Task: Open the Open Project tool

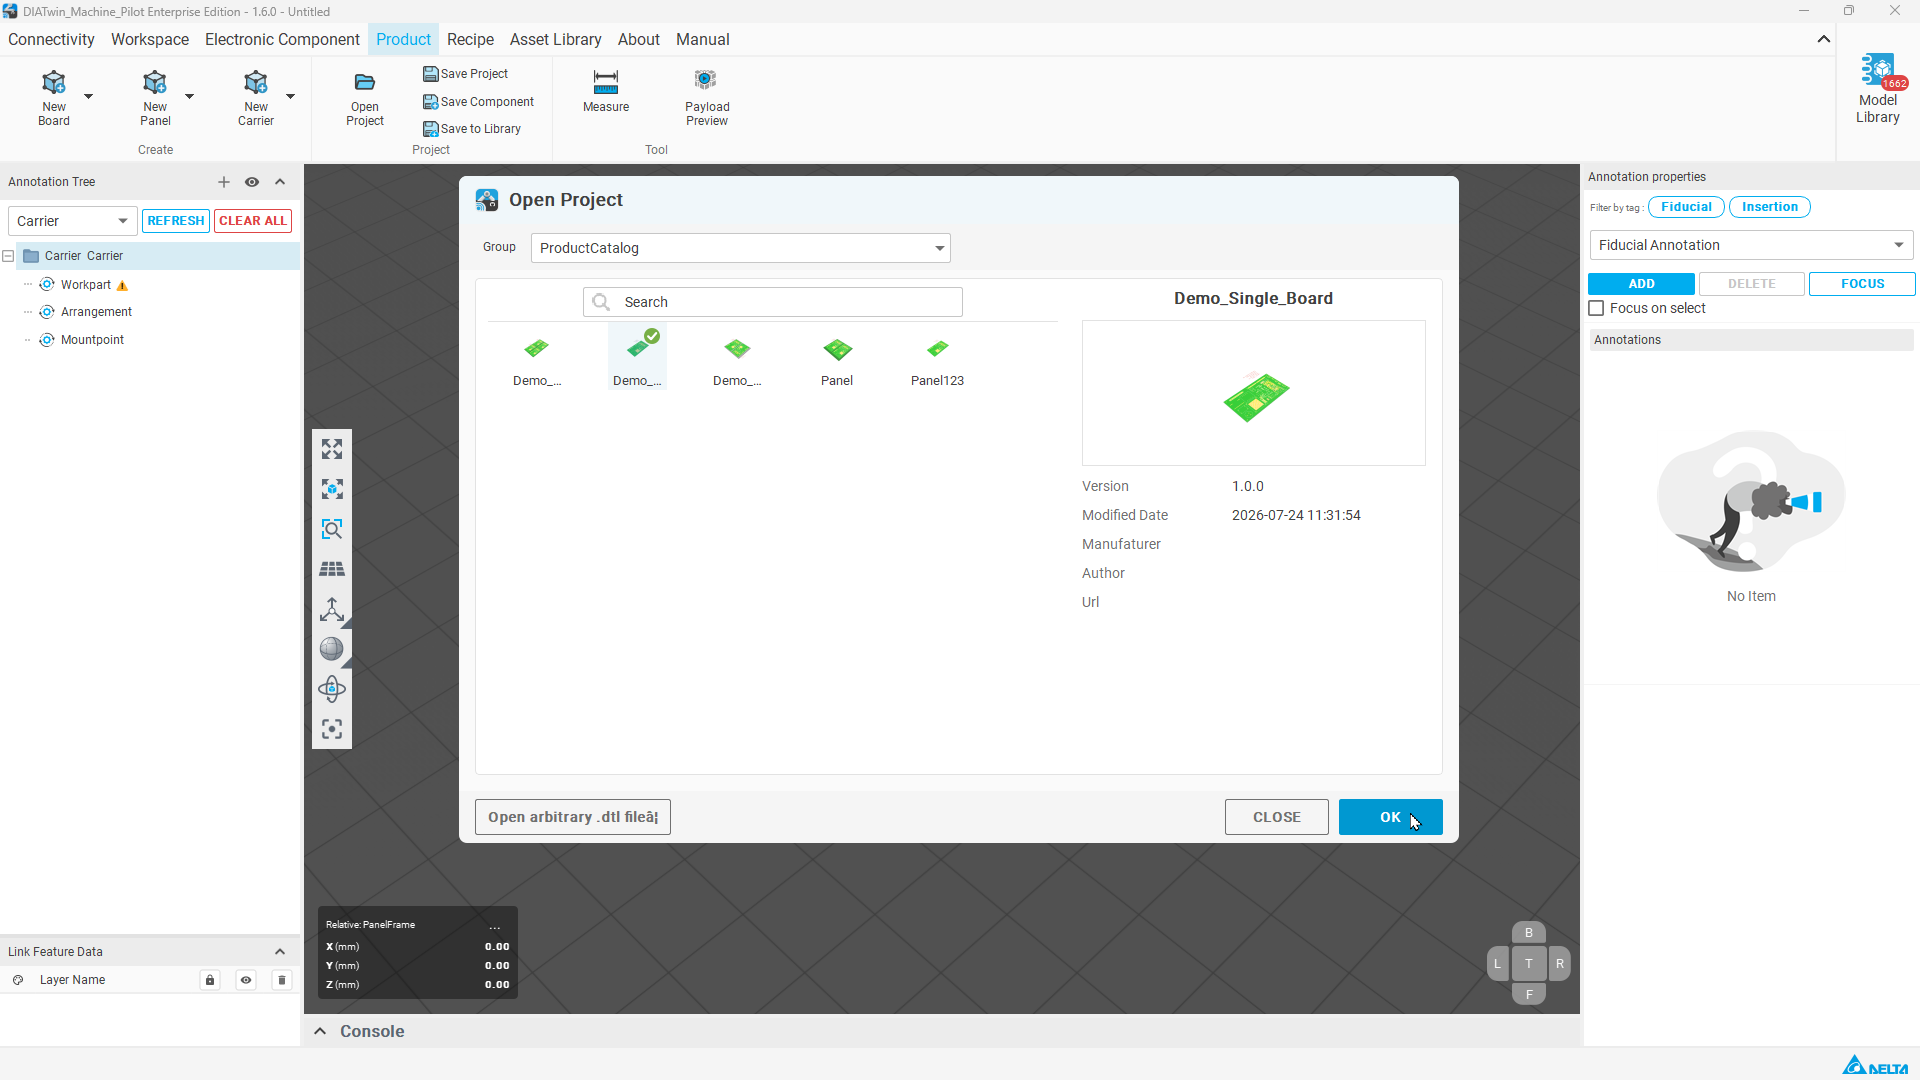Action: [365, 99]
